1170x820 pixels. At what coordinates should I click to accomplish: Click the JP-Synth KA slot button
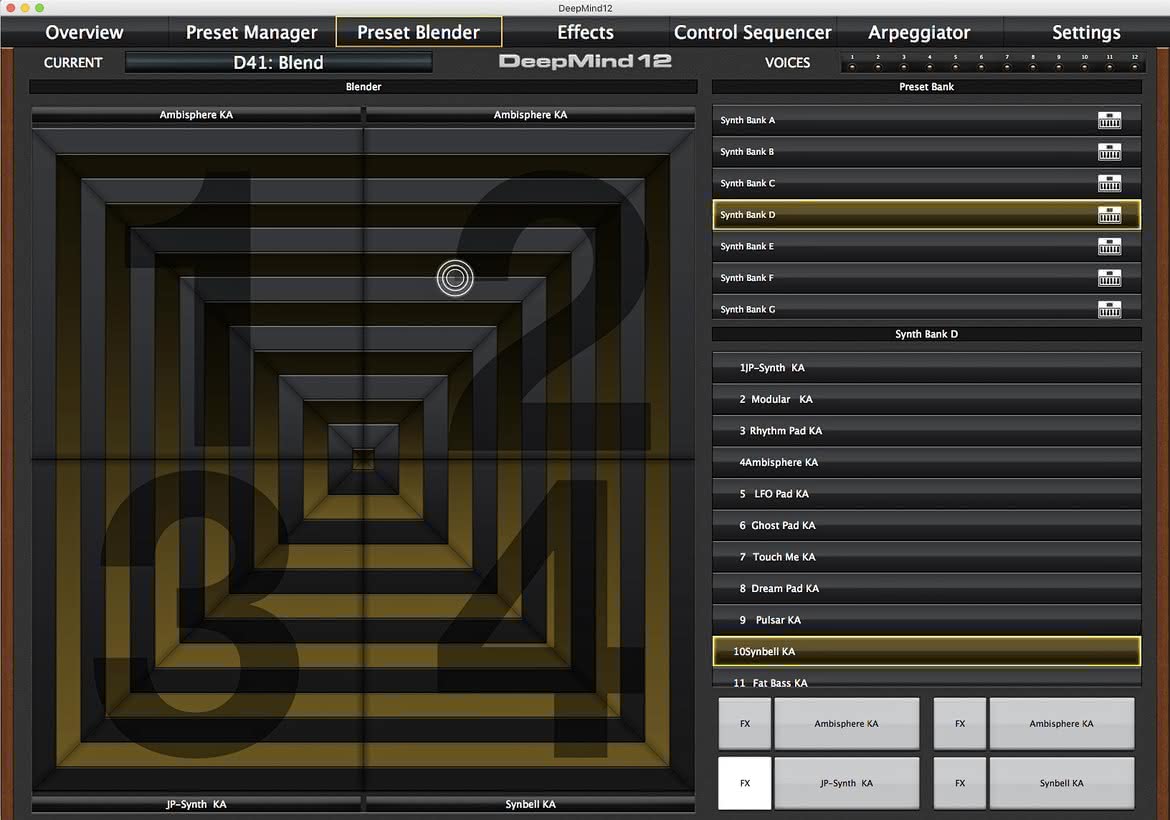point(846,783)
